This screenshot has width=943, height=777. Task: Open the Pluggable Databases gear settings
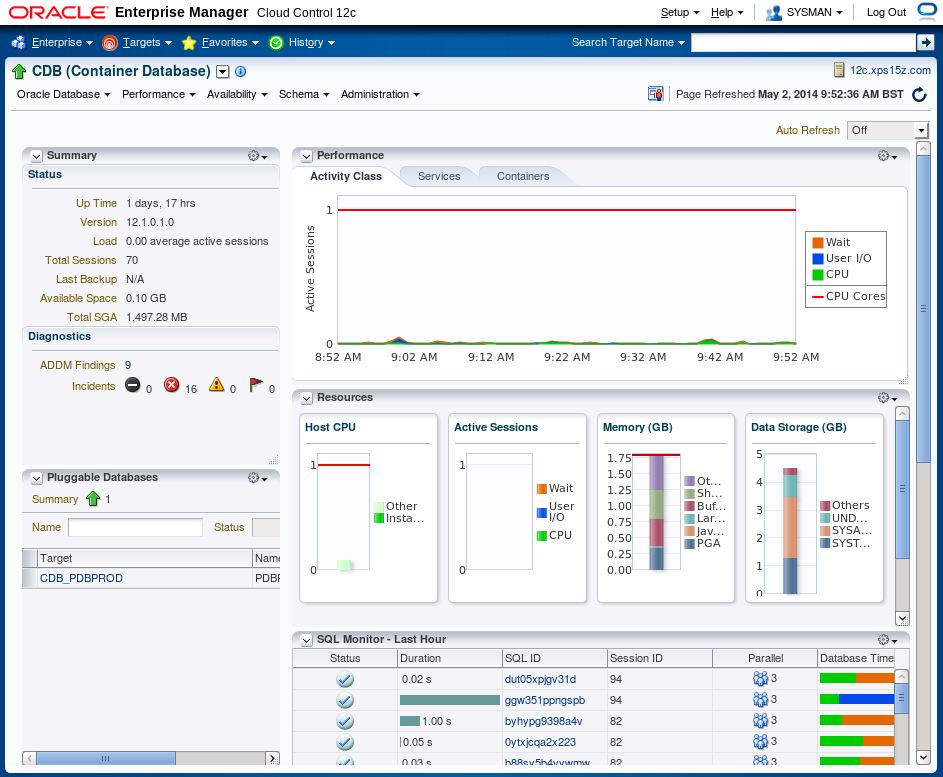point(257,478)
